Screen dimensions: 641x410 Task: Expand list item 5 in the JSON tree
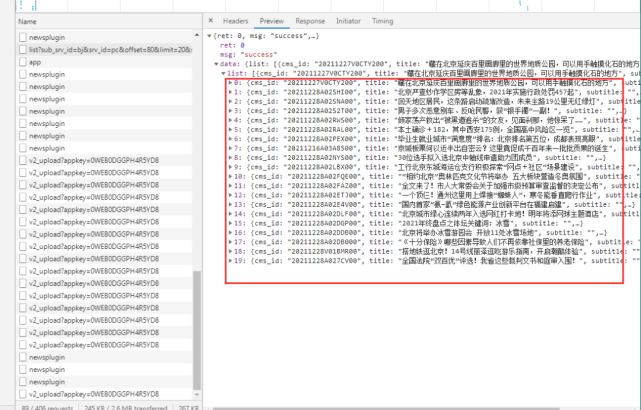pyautogui.click(x=231, y=130)
